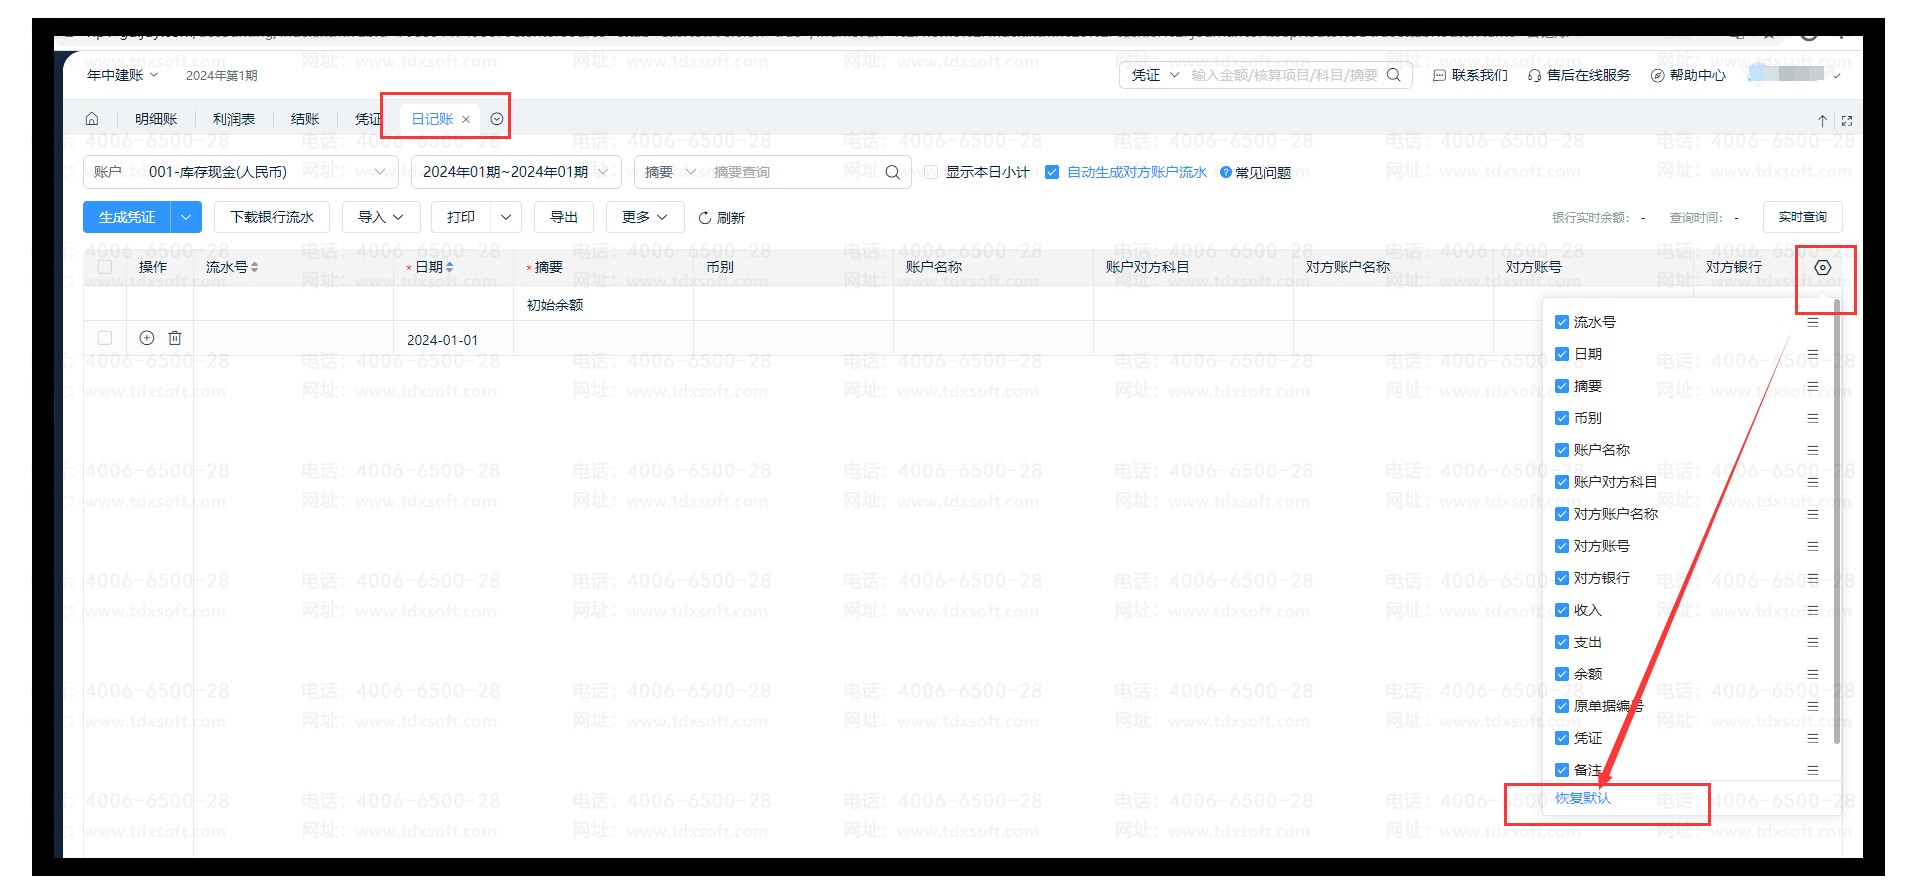The height and width of the screenshot is (894, 1917).
Task: Uncheck 币别 column checkbox
Action: coord(1561,419)
